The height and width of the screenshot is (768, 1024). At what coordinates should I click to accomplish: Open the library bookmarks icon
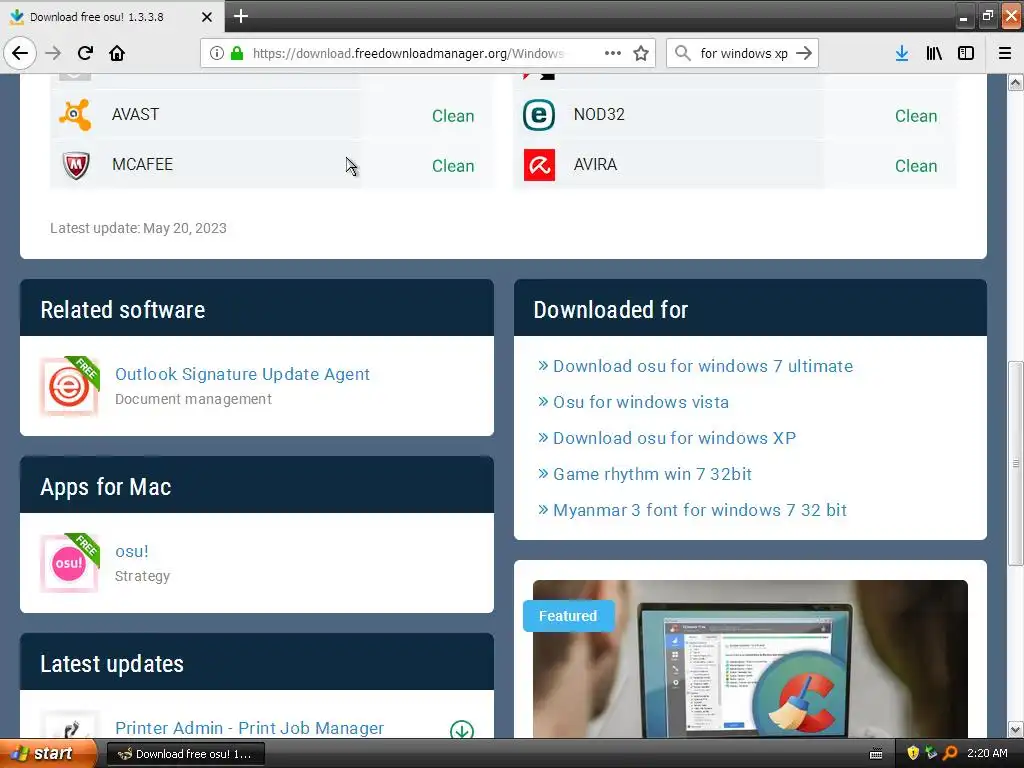tap(934, 53)
